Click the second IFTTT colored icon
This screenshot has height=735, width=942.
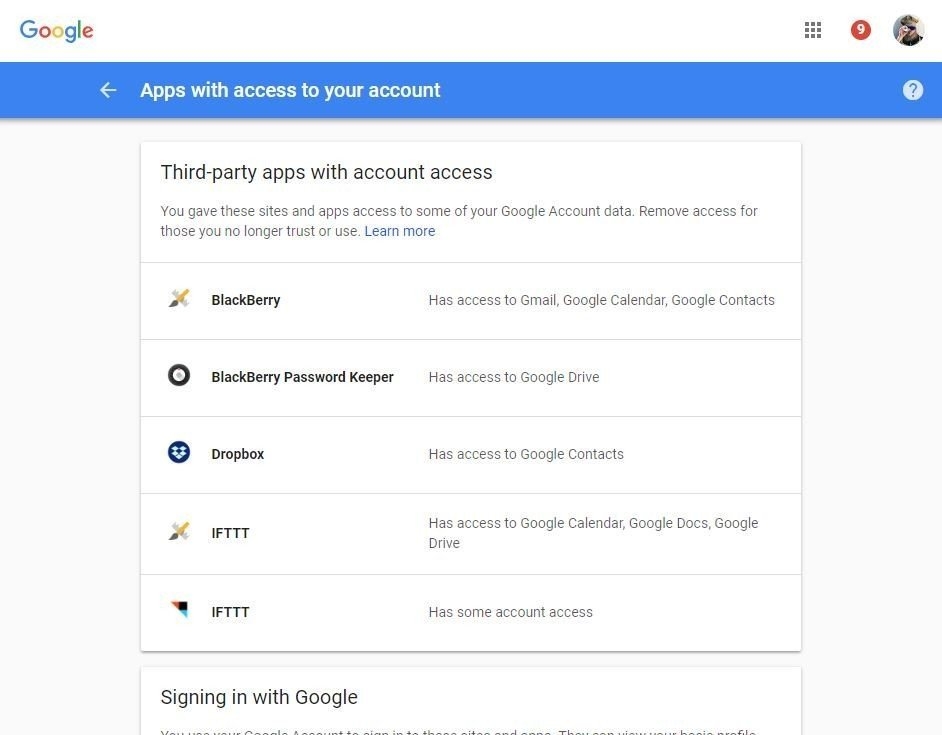(x=179, y=609)
